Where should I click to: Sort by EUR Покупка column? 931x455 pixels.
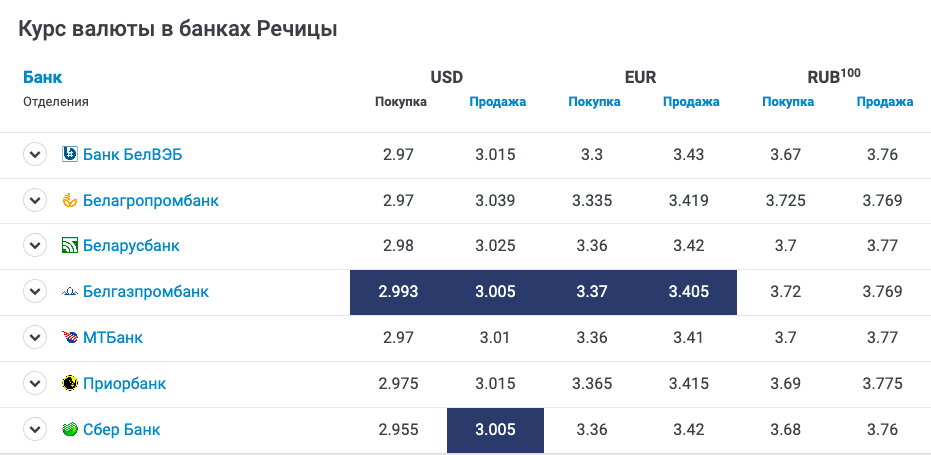(594, 102)
